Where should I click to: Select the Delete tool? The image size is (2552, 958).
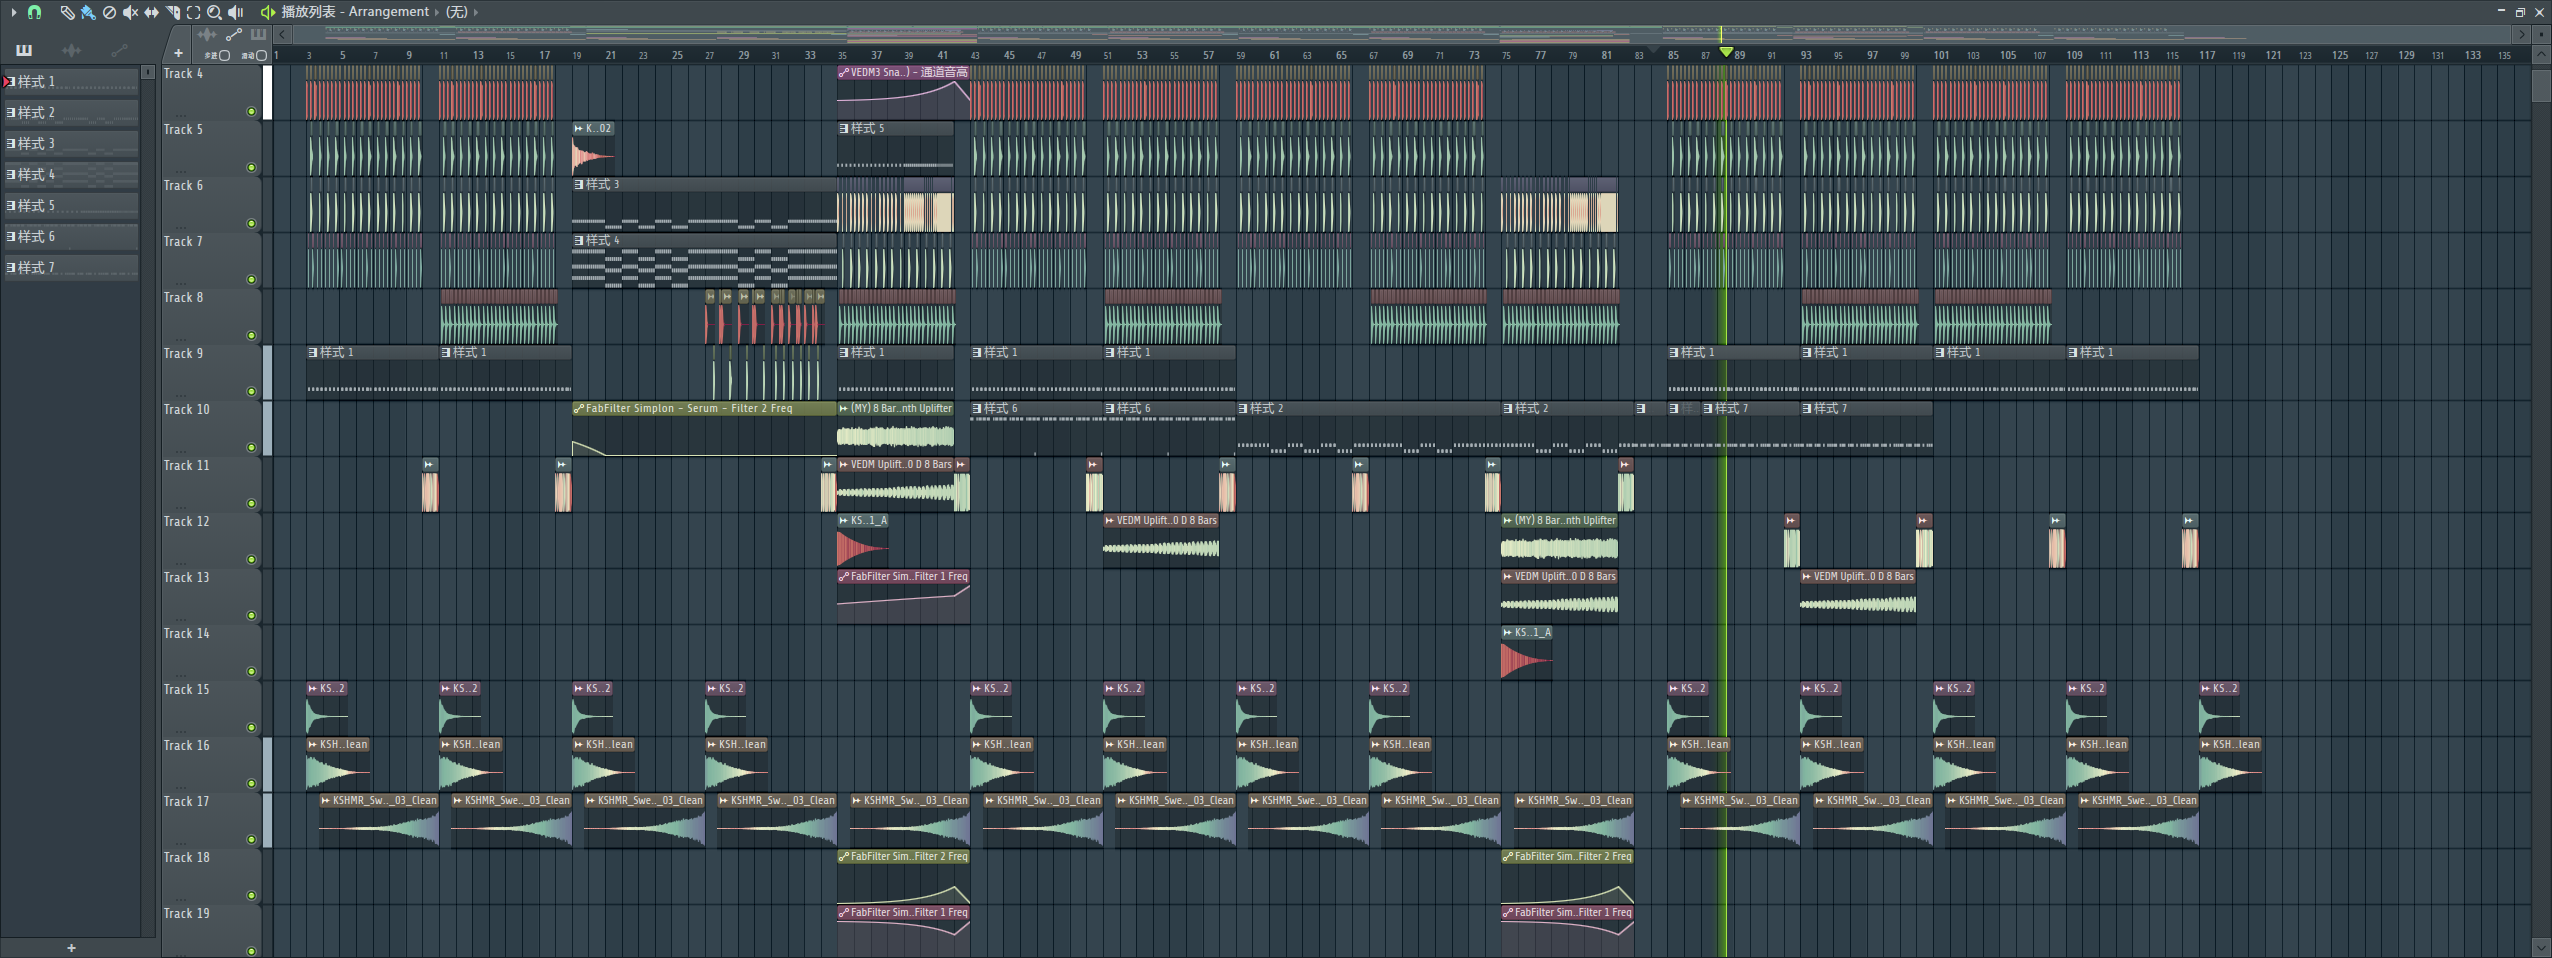click(x=109, y=12)
